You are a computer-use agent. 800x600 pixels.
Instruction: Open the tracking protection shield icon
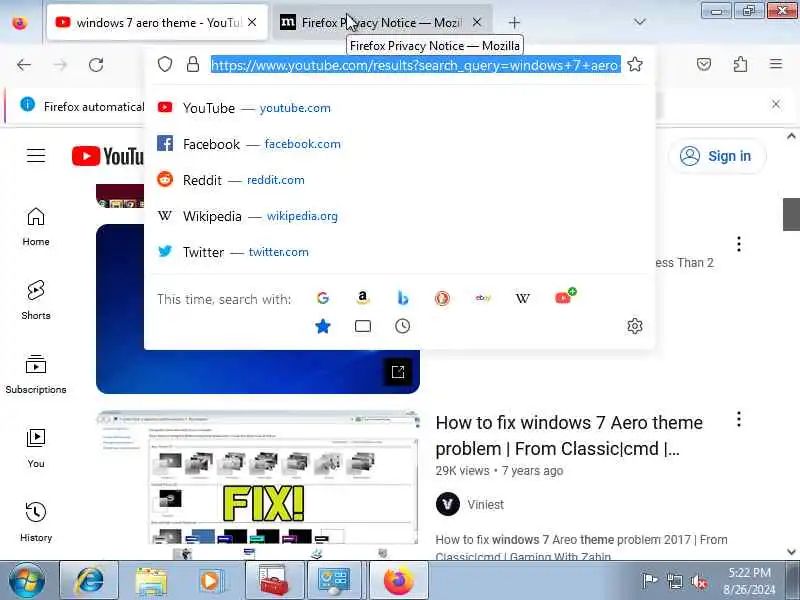165,64
